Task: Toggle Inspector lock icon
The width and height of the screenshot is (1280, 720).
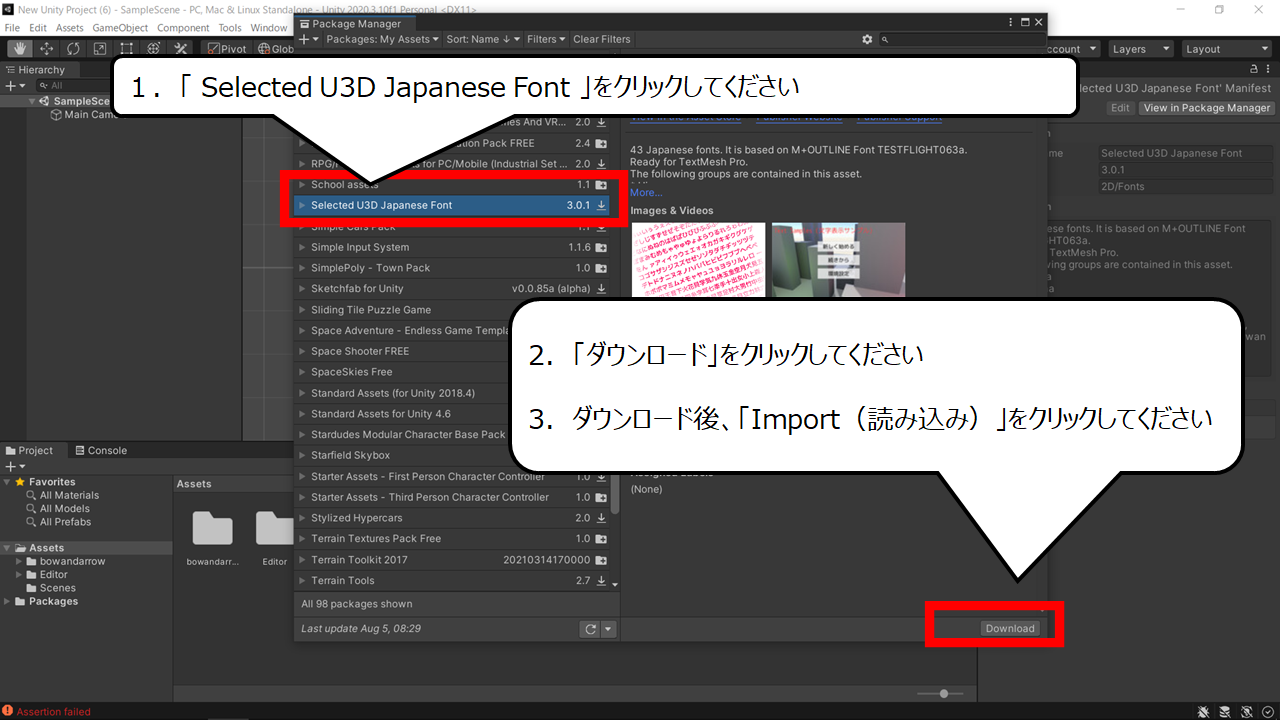Action: pos(1254,69)
